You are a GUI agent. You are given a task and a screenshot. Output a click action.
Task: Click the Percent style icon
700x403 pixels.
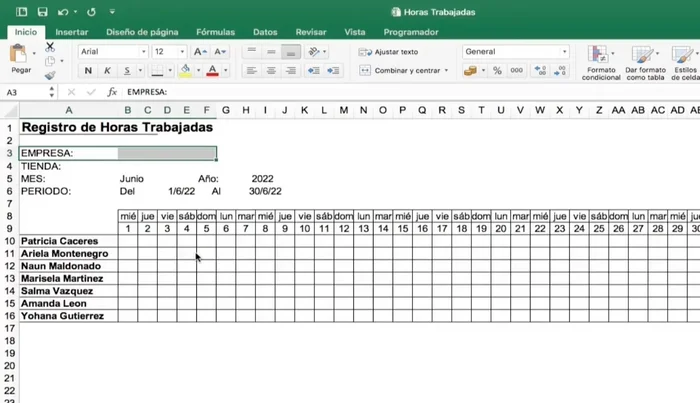point(497,71)
